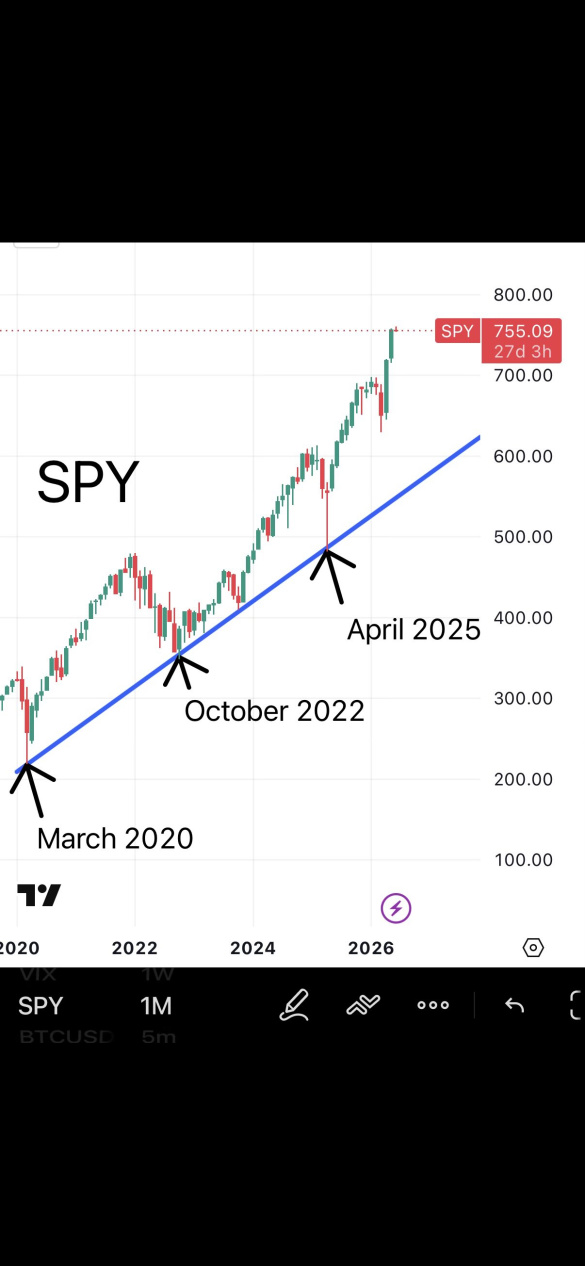This screenshot has height=1266, width=585.
Task: Open the hexagon chart settings icon
Action: (533, 947)
